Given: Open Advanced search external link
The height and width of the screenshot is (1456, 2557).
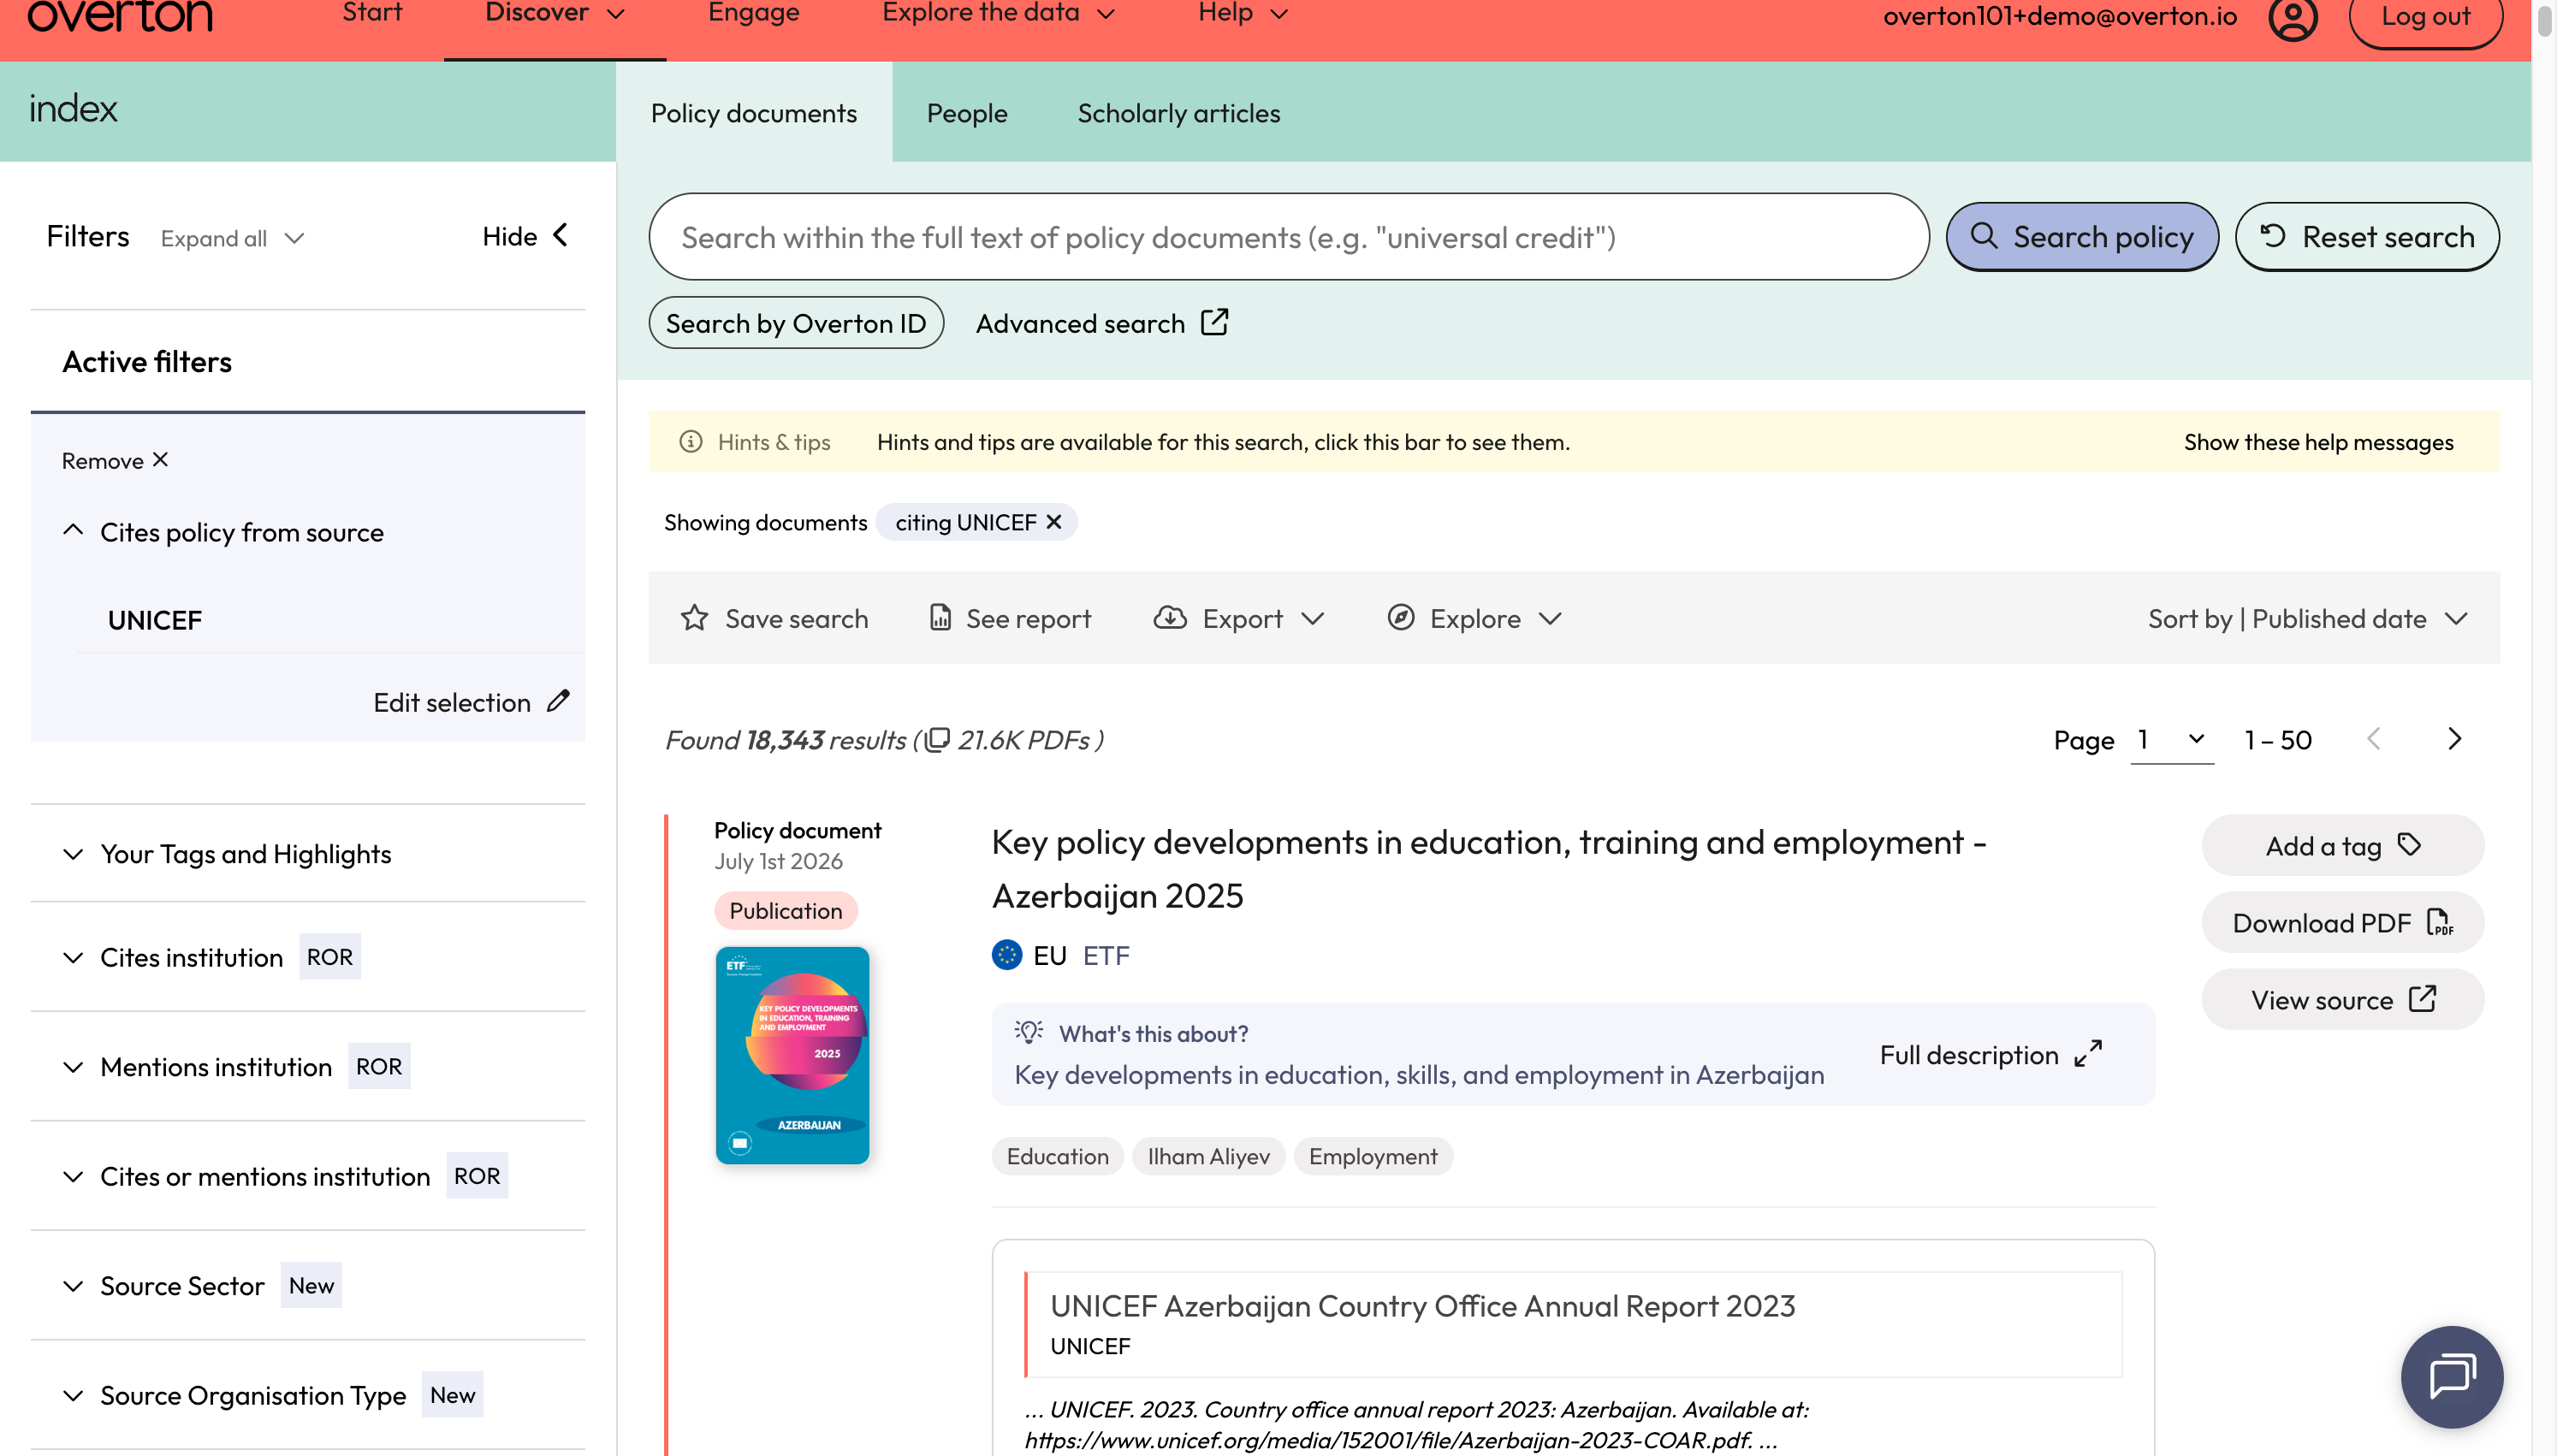Looking at the screenshot, I should [x=1101, y=323].
